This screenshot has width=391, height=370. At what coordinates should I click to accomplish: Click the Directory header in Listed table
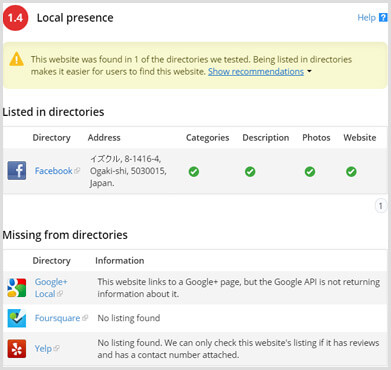51,138
